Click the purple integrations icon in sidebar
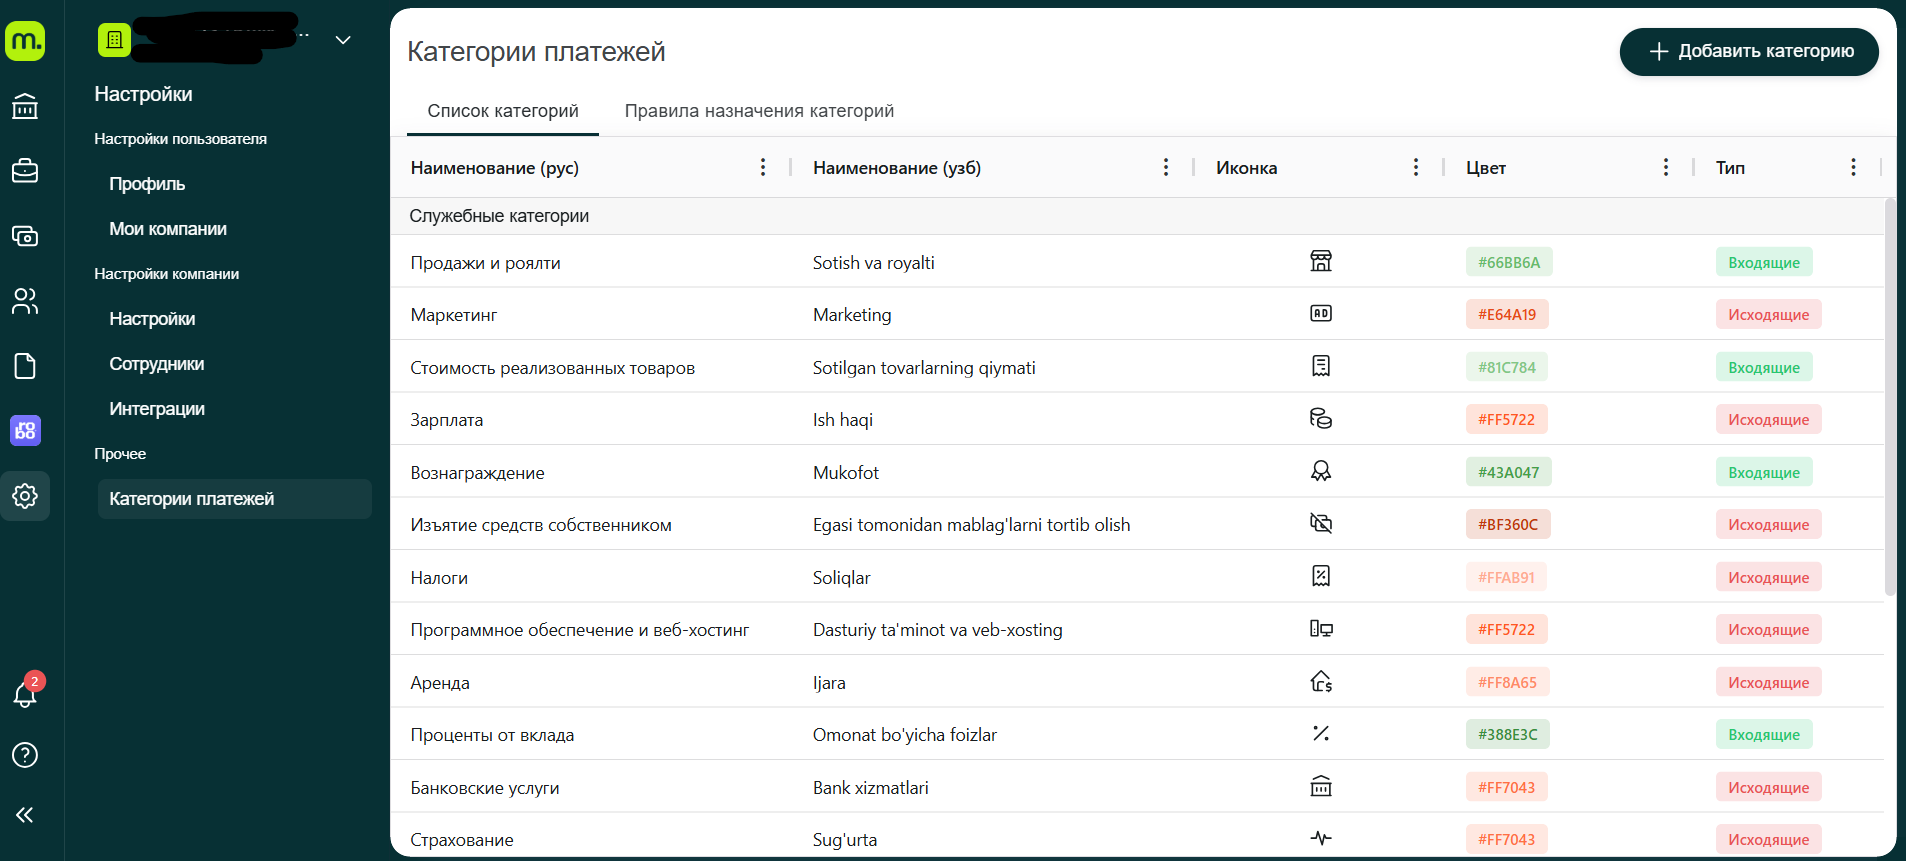The image size is (1906, 861). pos(25,431)
